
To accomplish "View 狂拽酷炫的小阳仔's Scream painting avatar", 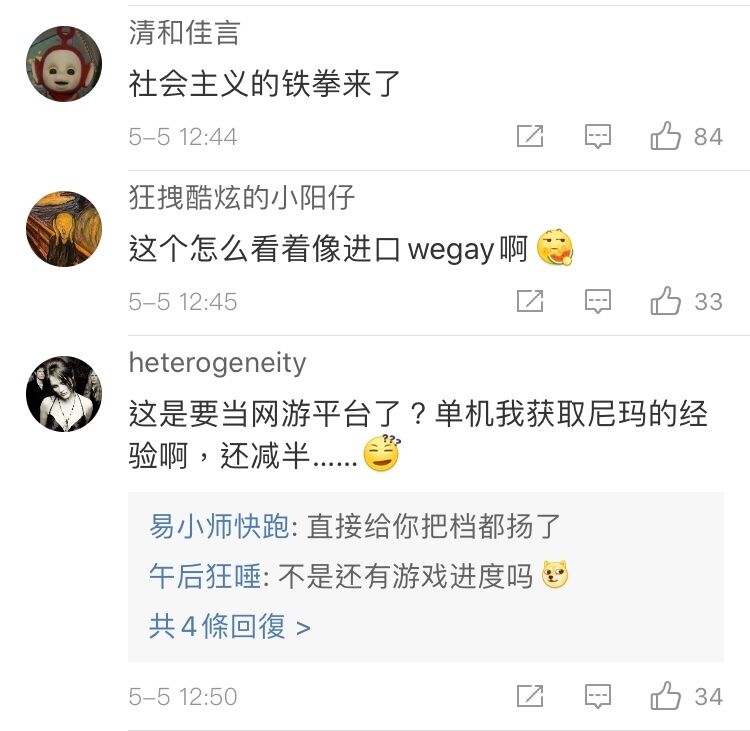I will pos(64,229).
